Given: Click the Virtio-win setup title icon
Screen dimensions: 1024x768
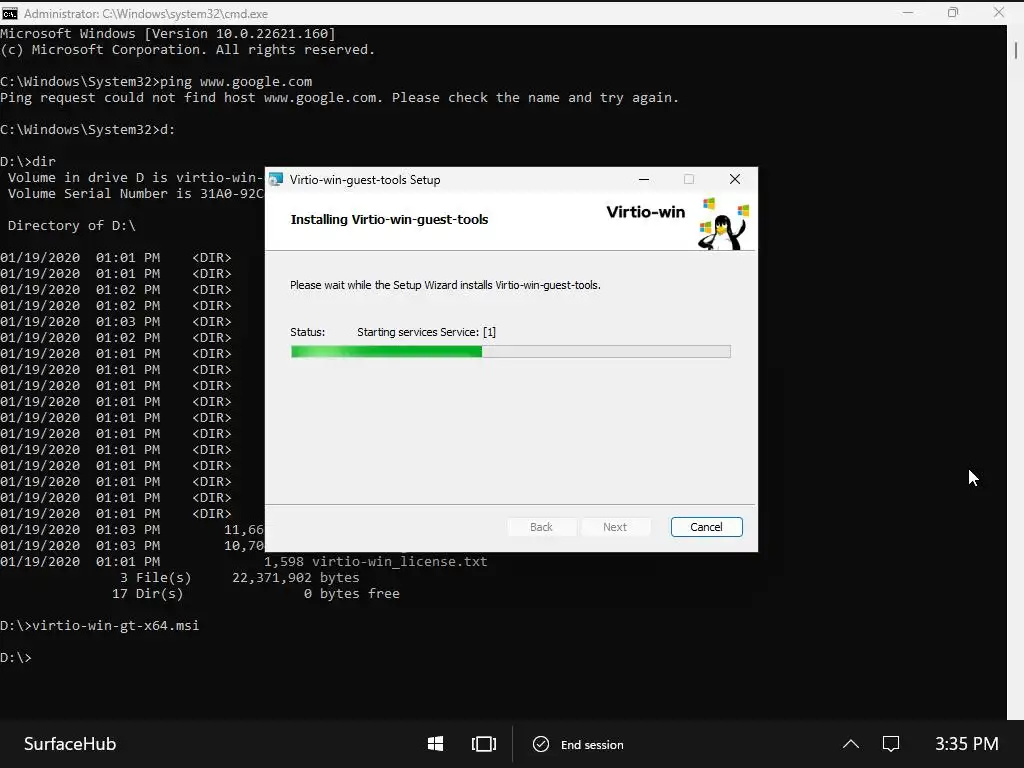Looking at the screenshot, I should coord(276,180).
